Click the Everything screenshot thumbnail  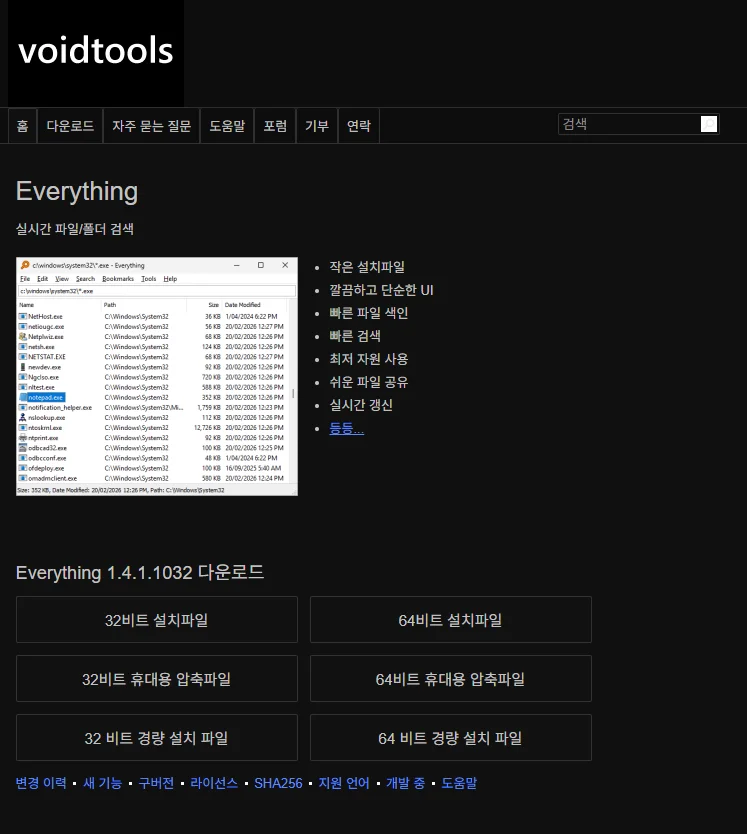[157, 377]
